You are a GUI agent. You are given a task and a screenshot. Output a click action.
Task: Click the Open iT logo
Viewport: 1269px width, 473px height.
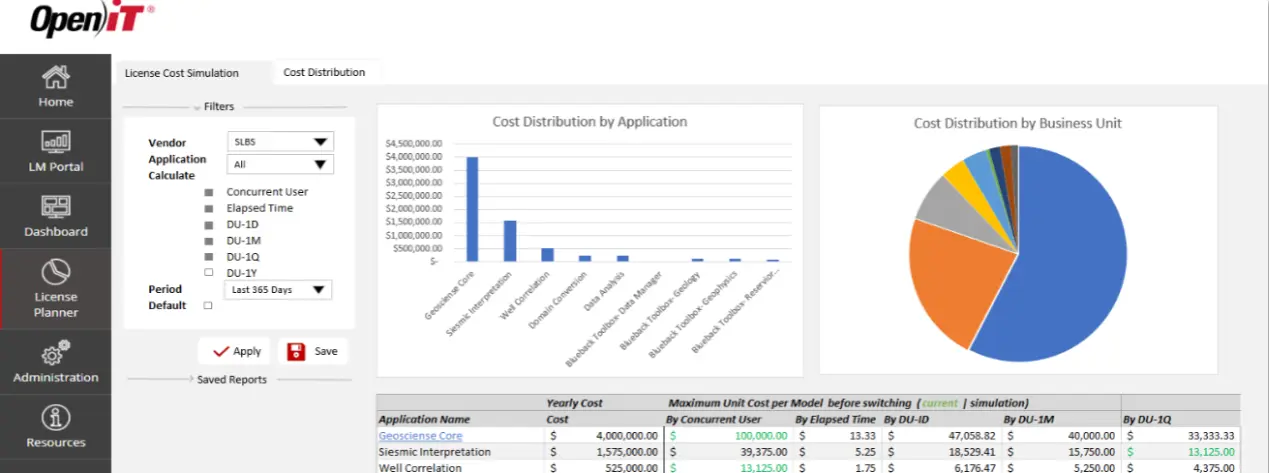[x=92, y=19]
